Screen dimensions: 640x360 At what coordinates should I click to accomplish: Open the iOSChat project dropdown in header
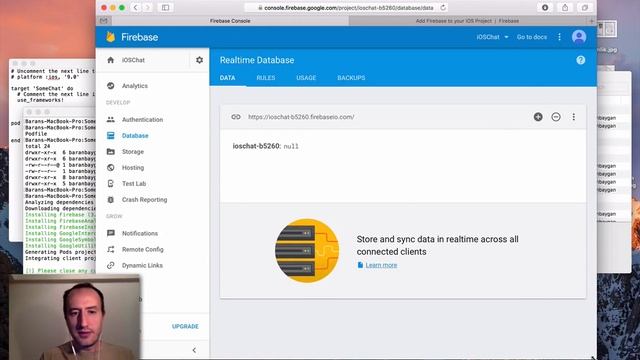pyautogui.click(x=492, y=37)
